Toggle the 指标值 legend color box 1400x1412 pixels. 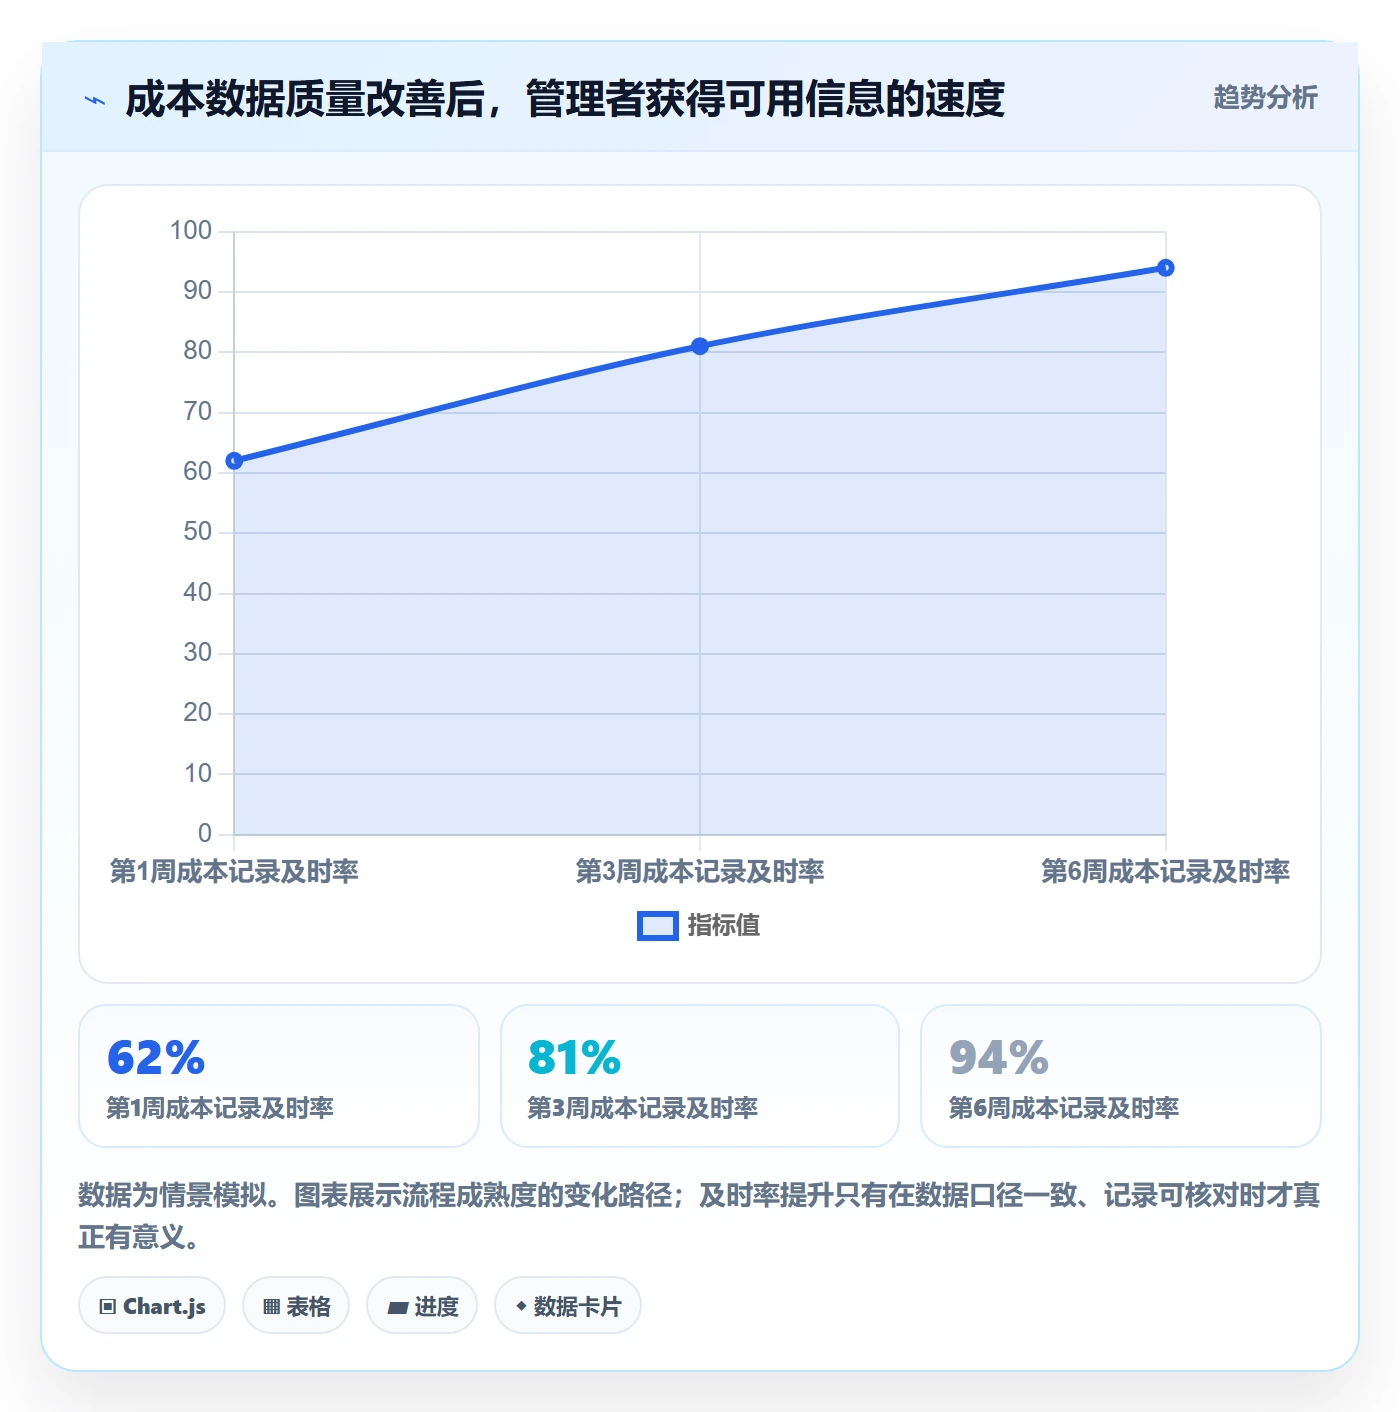pyautogui.click(x=658, y=926)
